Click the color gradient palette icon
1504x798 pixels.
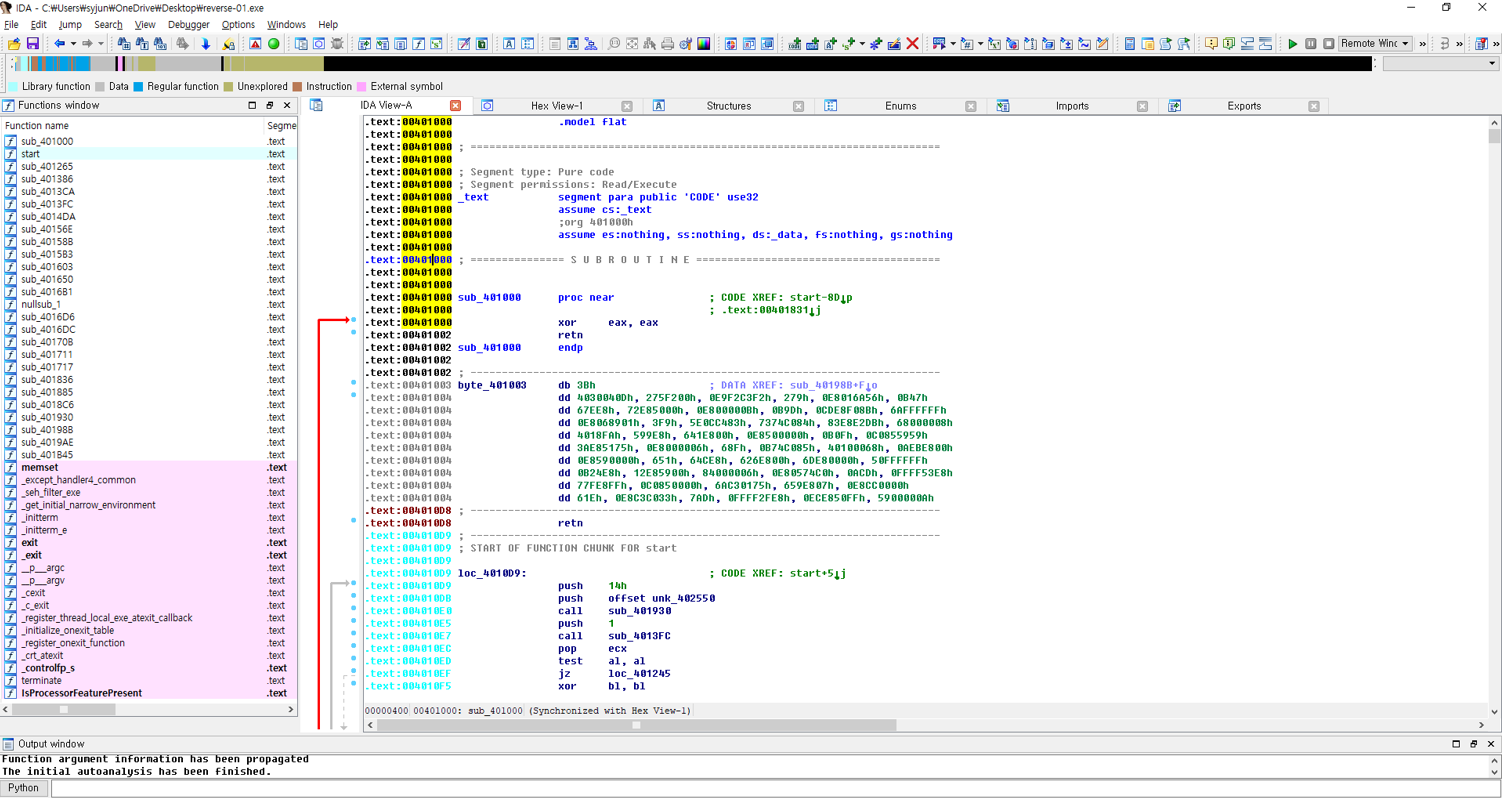pyautogui.click(x=704, y=44)
